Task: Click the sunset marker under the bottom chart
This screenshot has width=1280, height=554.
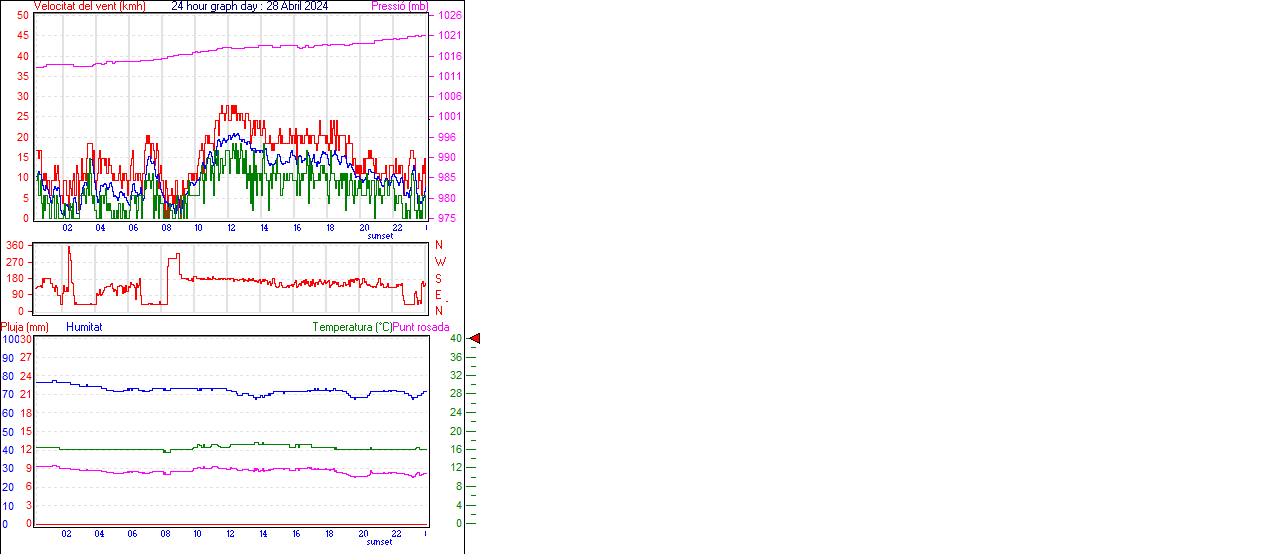Action: [x=380, y=542]
